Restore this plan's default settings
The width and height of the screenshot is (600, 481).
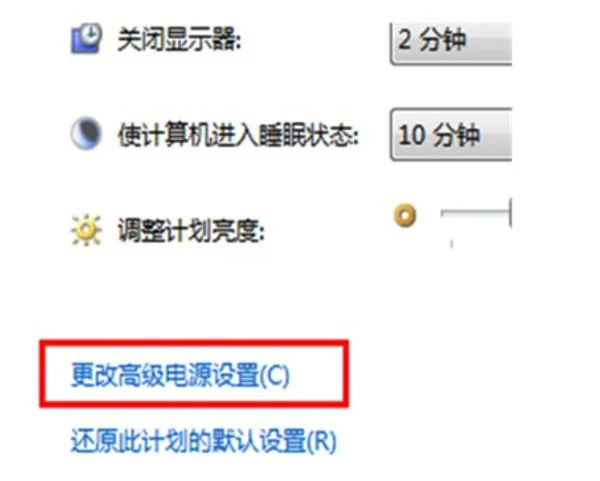point(203,440)
